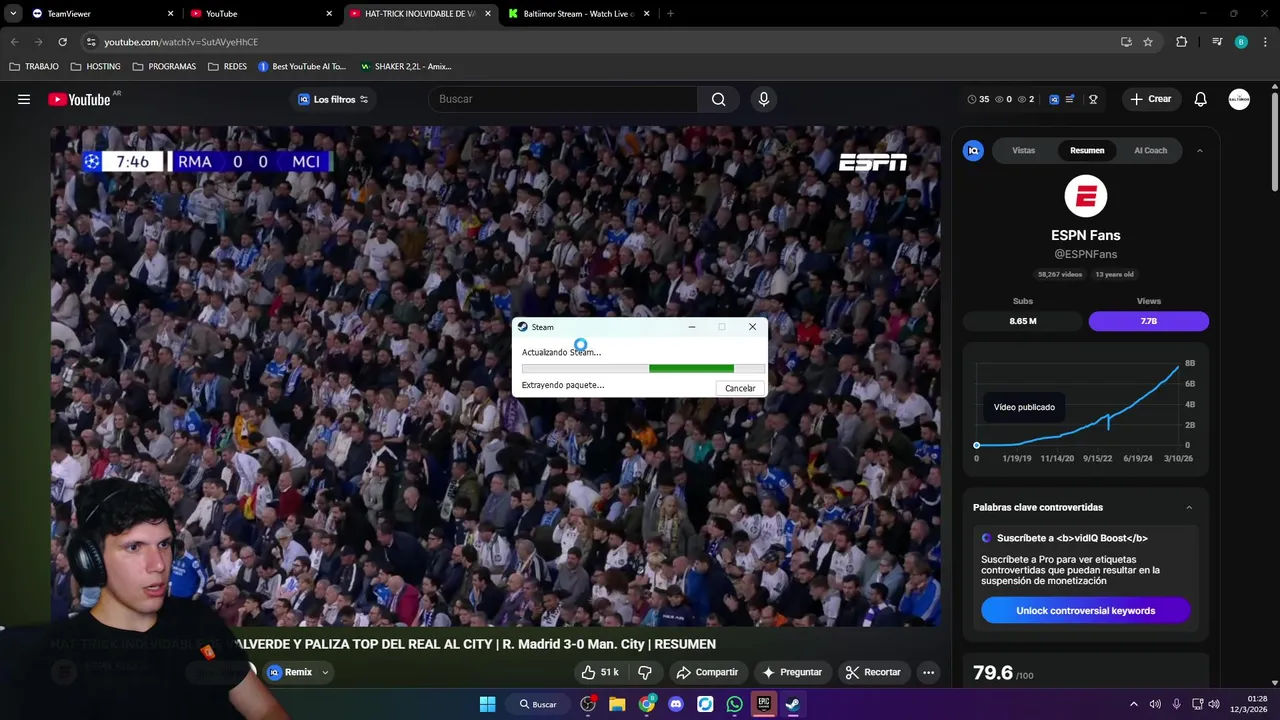Open the channel avatar account menu

click(1239, 99)
